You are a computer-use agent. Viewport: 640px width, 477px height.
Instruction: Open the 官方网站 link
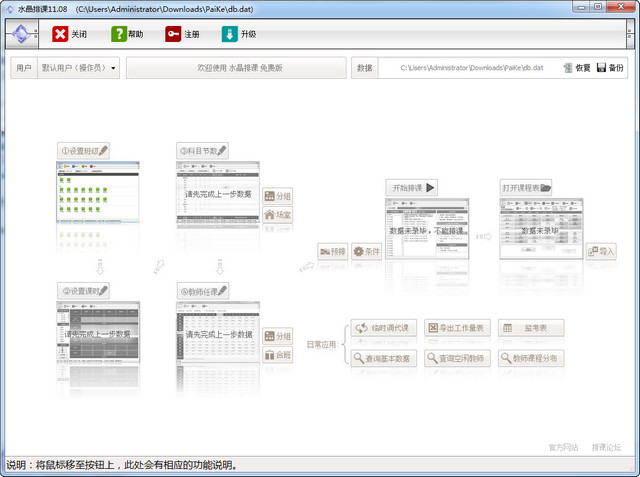coord(564,447)
